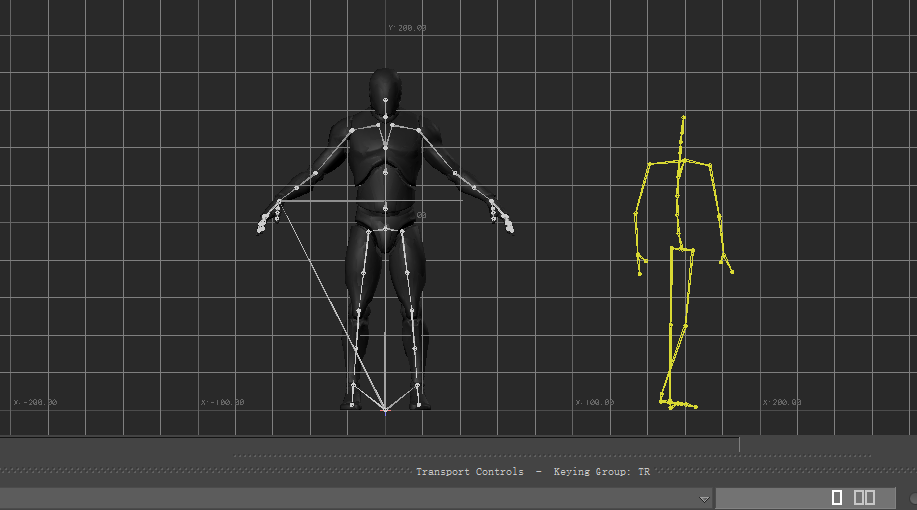Switch to the single-pane viewer layout icon
The height and width of the screenshot is (510, 917).
837,497
